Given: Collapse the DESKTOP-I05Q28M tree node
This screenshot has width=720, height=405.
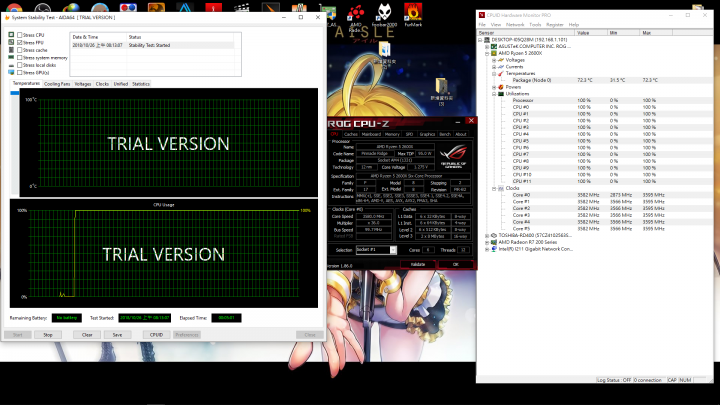Looking at the screenshot, I should click(480, 40).
